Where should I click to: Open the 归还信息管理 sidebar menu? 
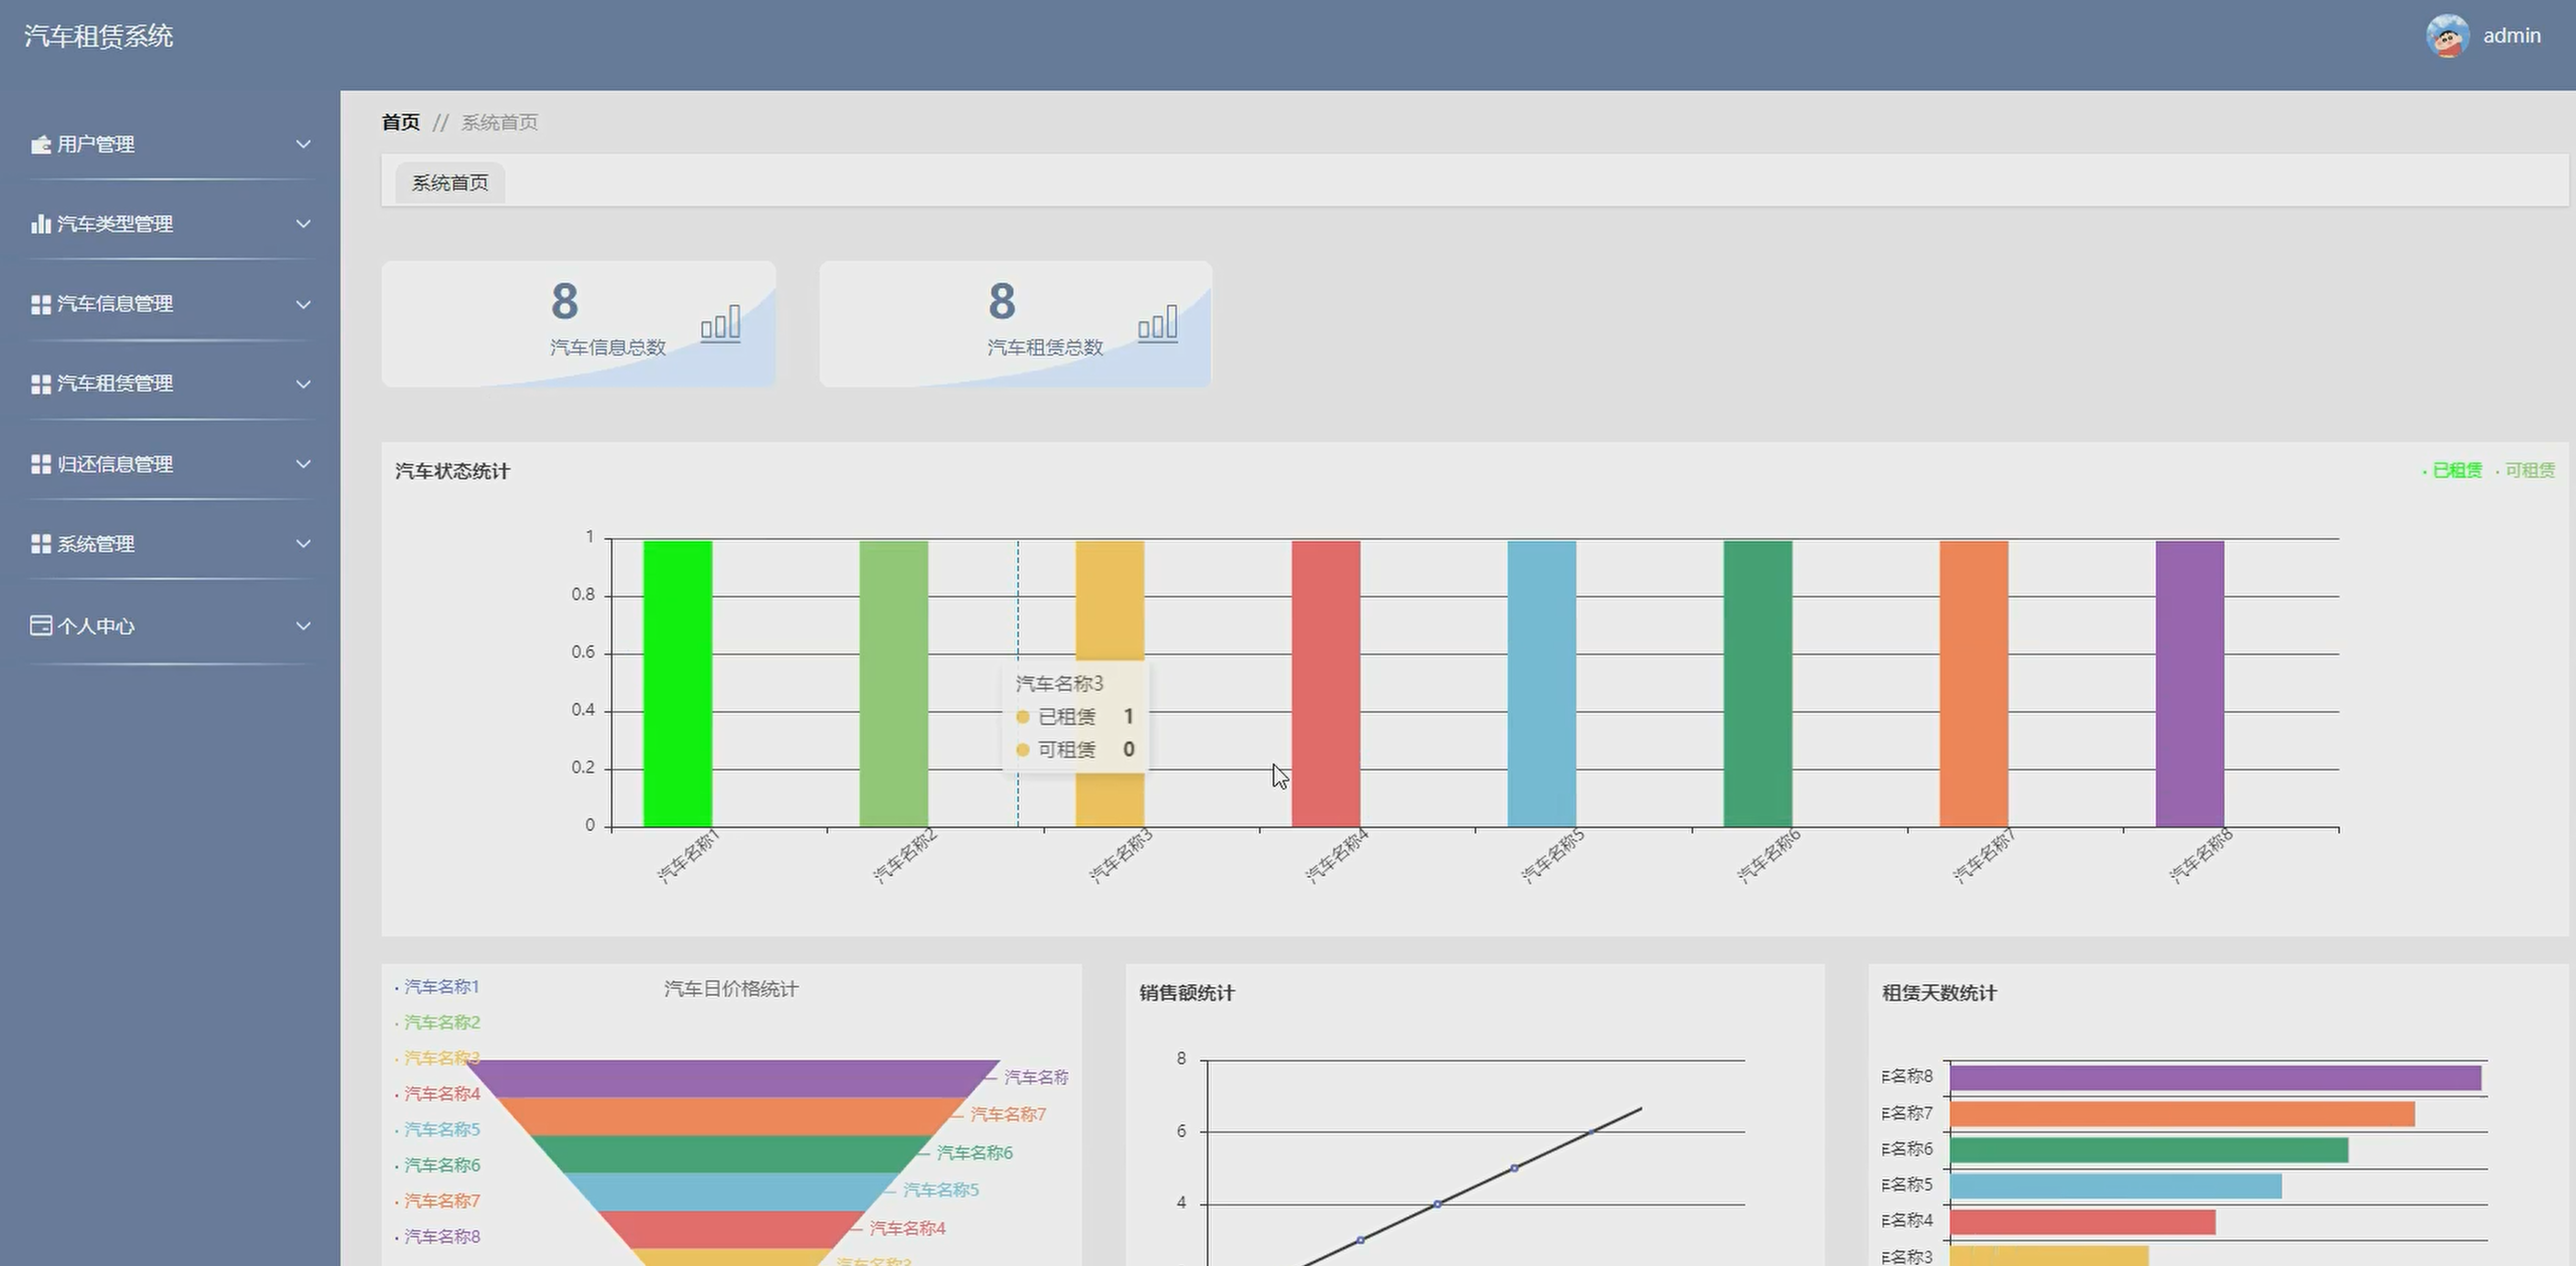point(170,464)
